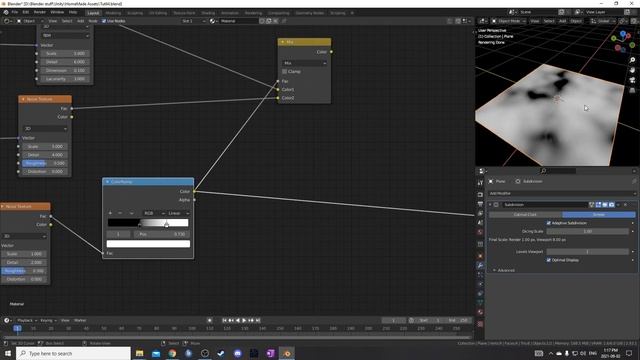Add a ColorRamp stop with plus button

(110, 213)
